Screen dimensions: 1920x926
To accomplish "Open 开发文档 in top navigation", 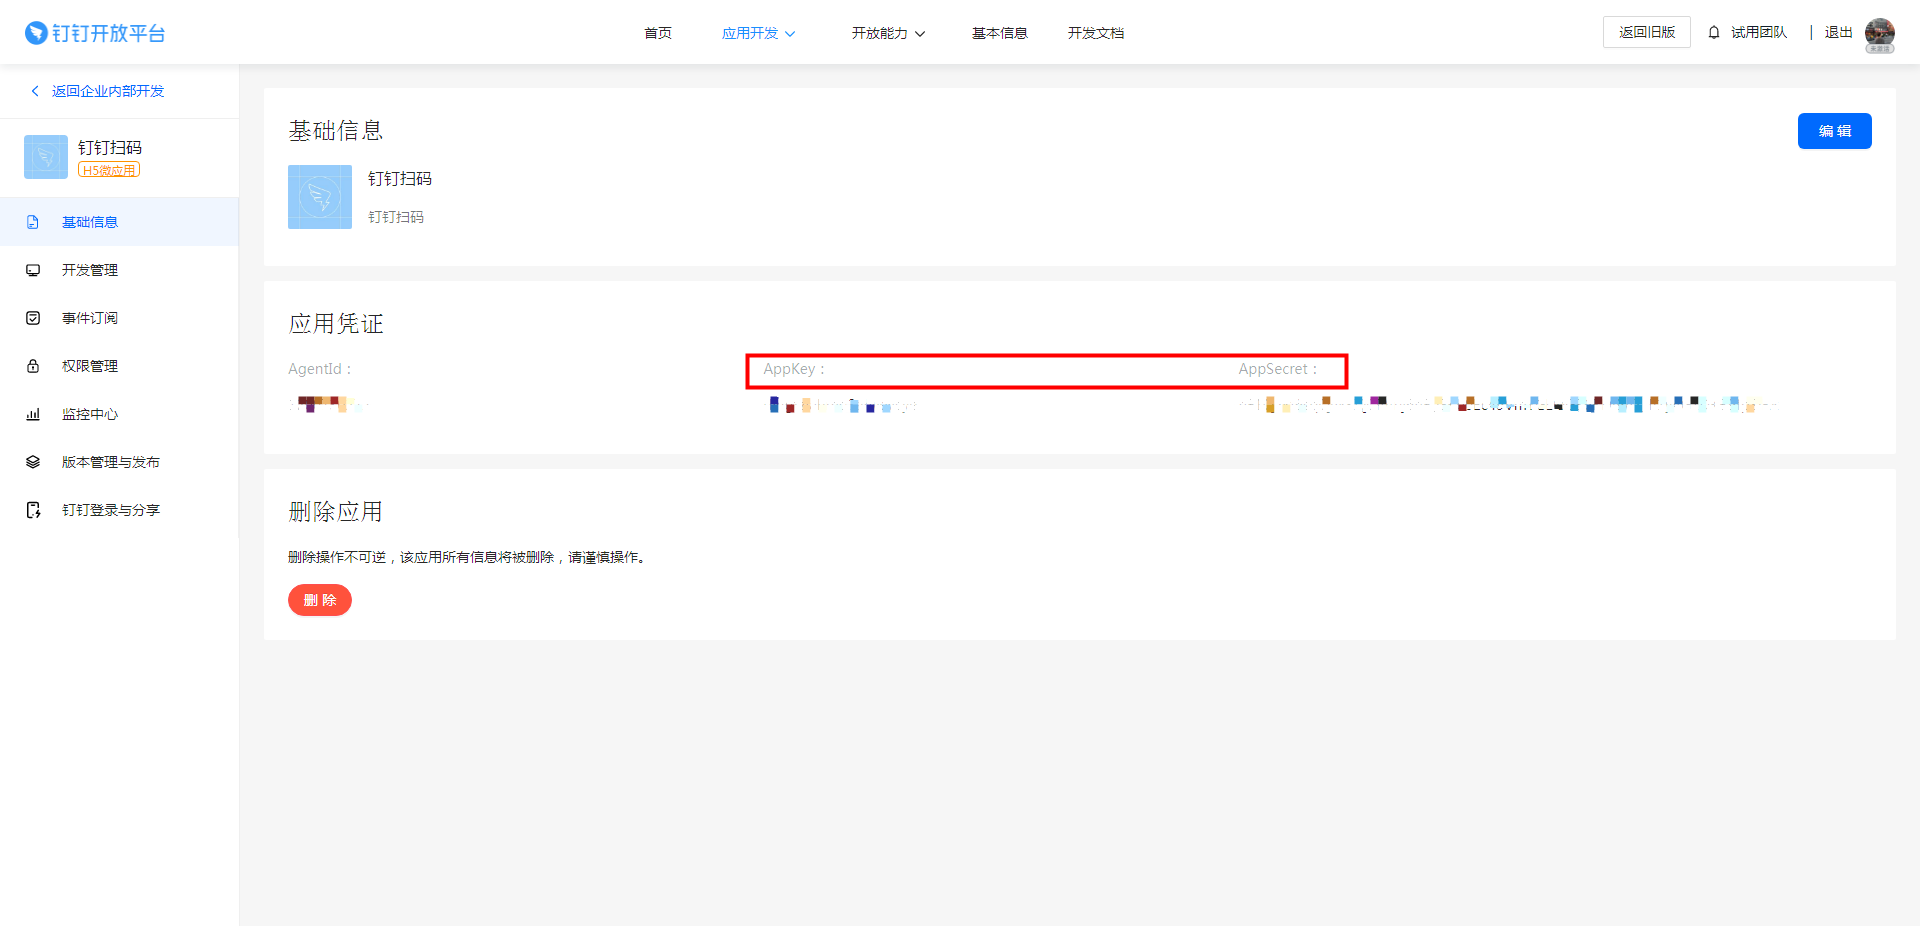I will [x=1096, y=33].
